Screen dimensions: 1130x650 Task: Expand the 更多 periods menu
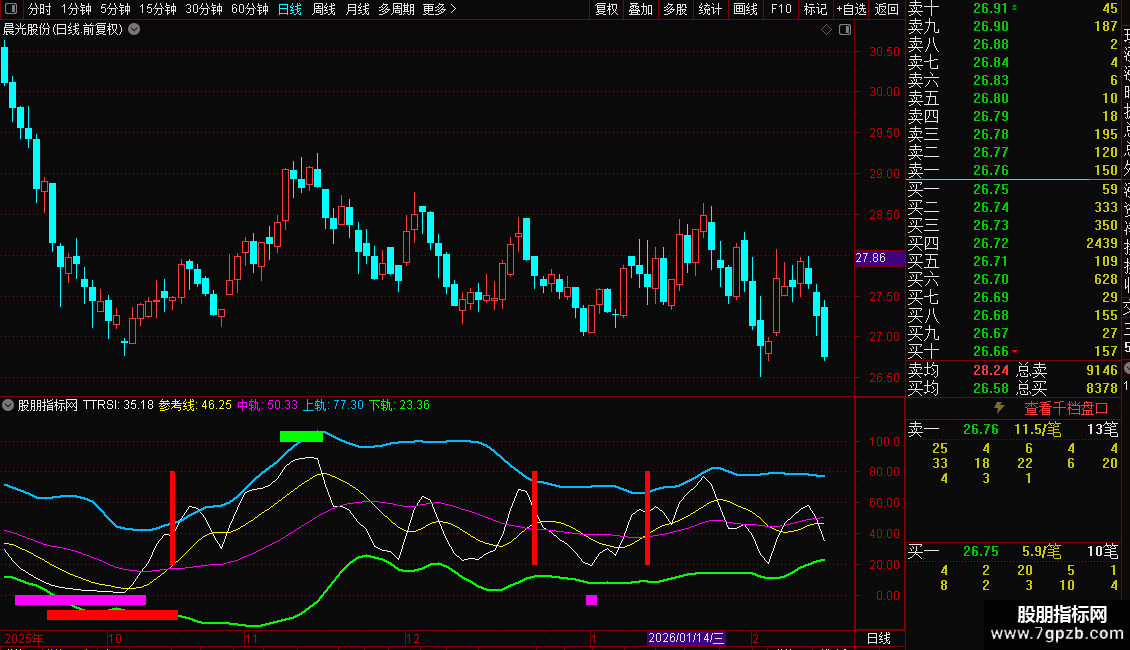[x=439, y=9]
